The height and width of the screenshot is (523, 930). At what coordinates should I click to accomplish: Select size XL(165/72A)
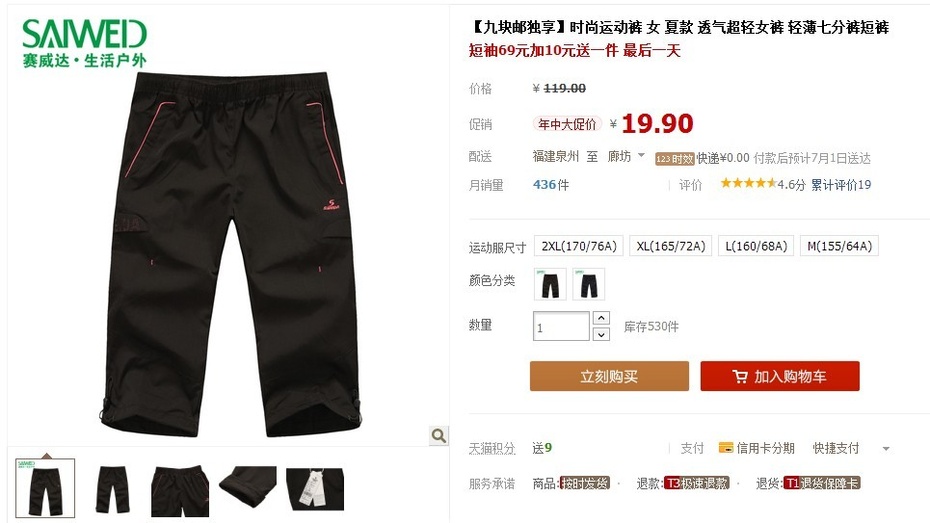(671, 246)
